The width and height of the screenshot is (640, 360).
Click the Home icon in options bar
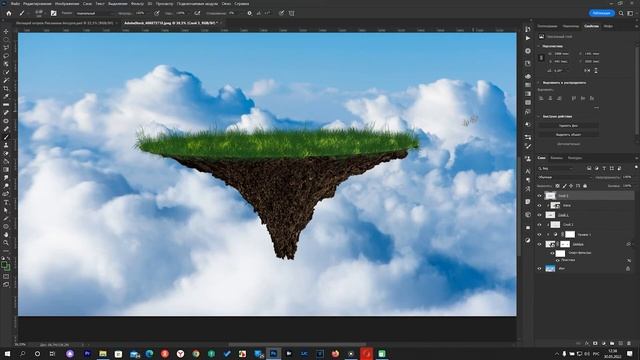click(9, 13)
